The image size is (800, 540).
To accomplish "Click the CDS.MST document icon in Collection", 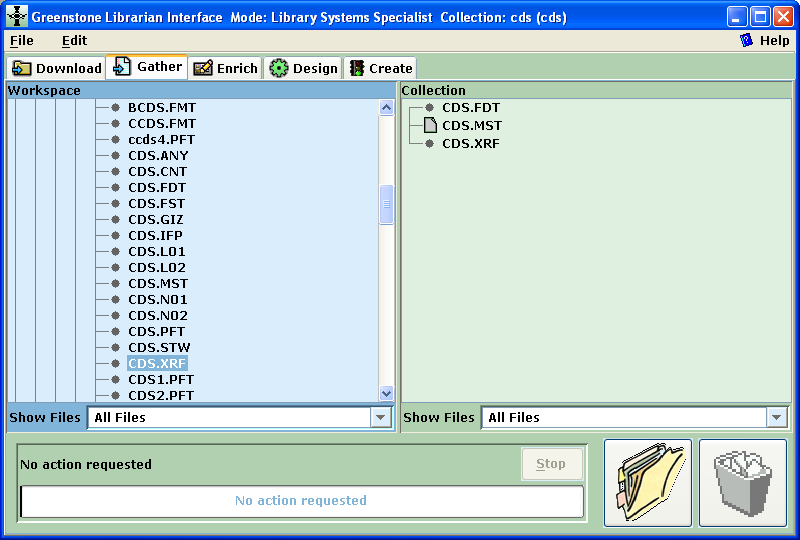I will pyautogui.click(x=430, y=126).
